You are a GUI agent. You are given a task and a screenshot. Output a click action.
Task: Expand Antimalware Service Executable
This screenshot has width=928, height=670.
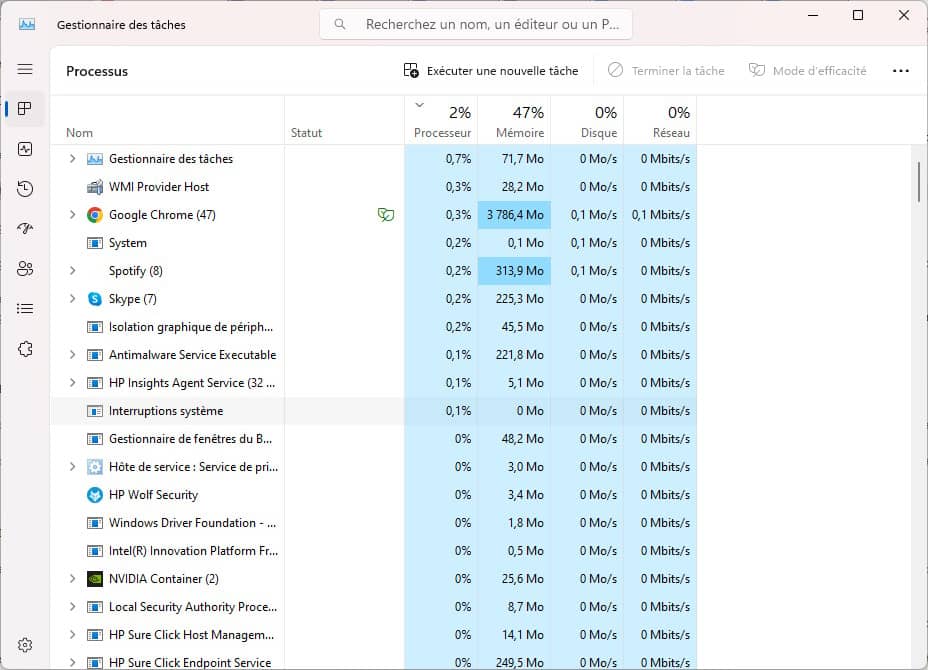coord(72,355)
